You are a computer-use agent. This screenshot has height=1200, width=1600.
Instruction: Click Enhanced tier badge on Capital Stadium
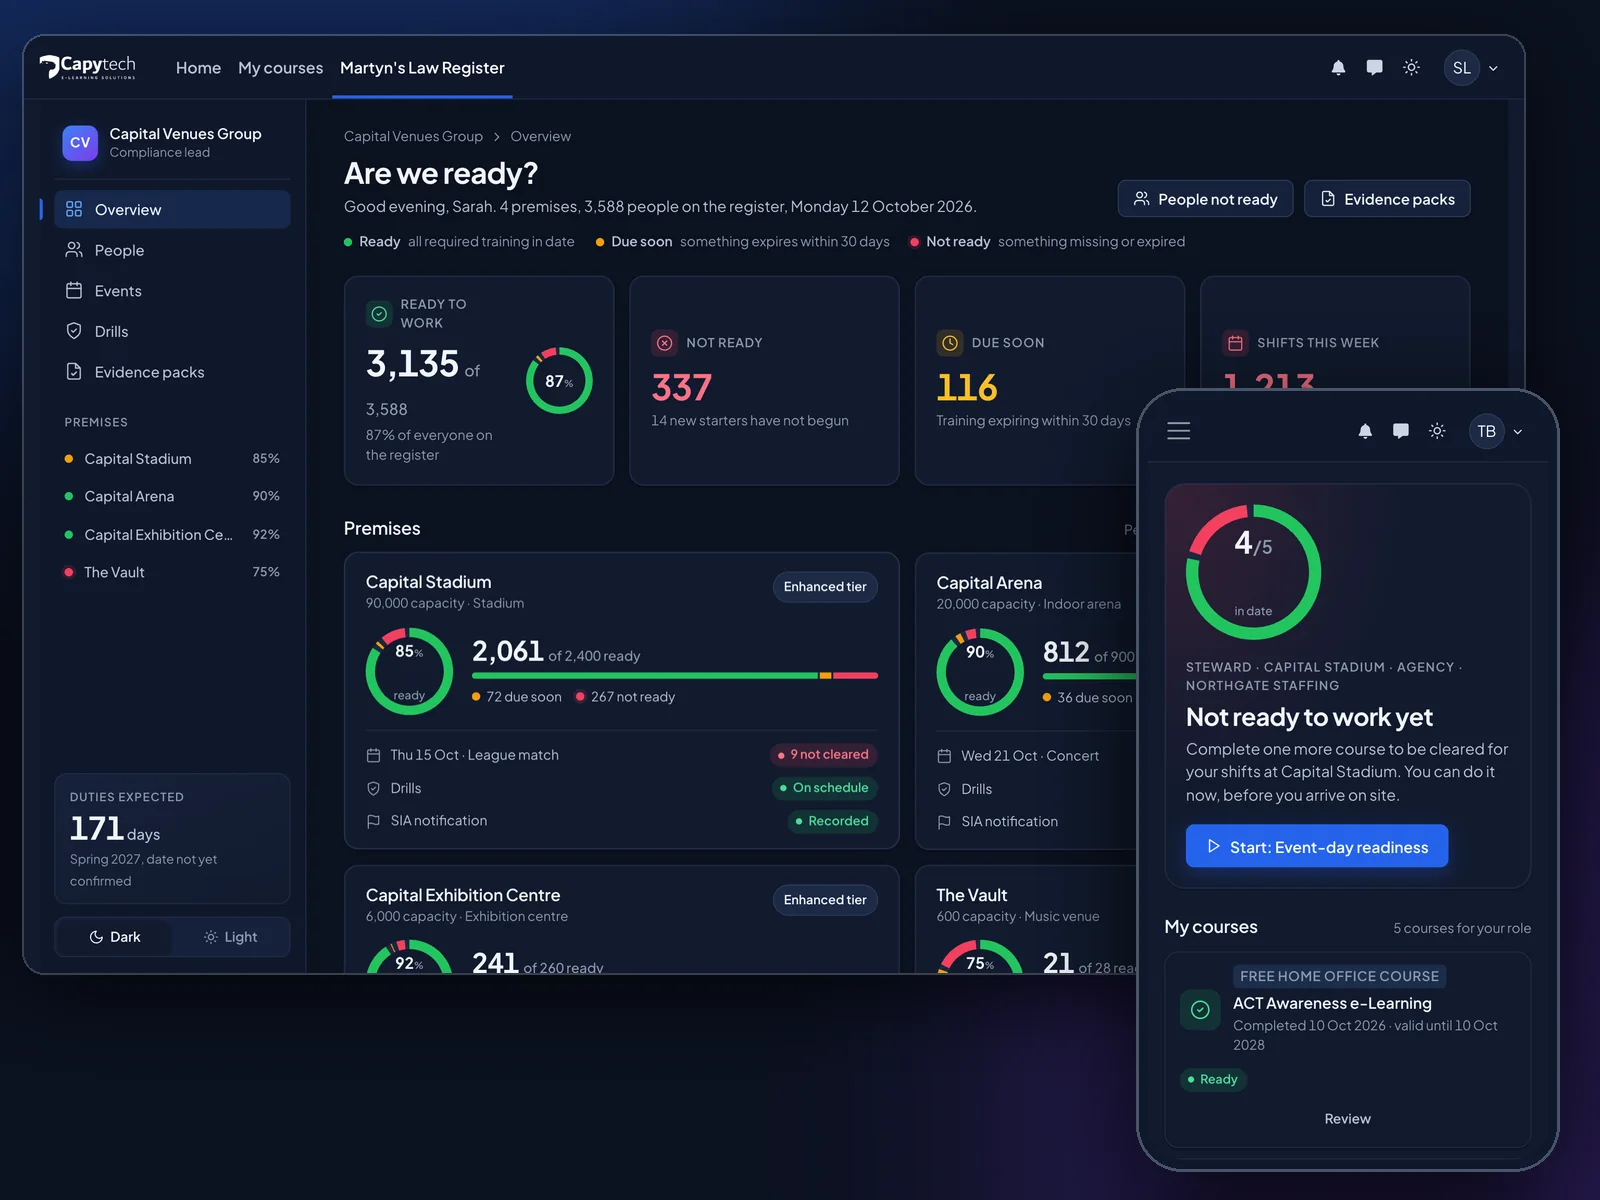(825, 587)
